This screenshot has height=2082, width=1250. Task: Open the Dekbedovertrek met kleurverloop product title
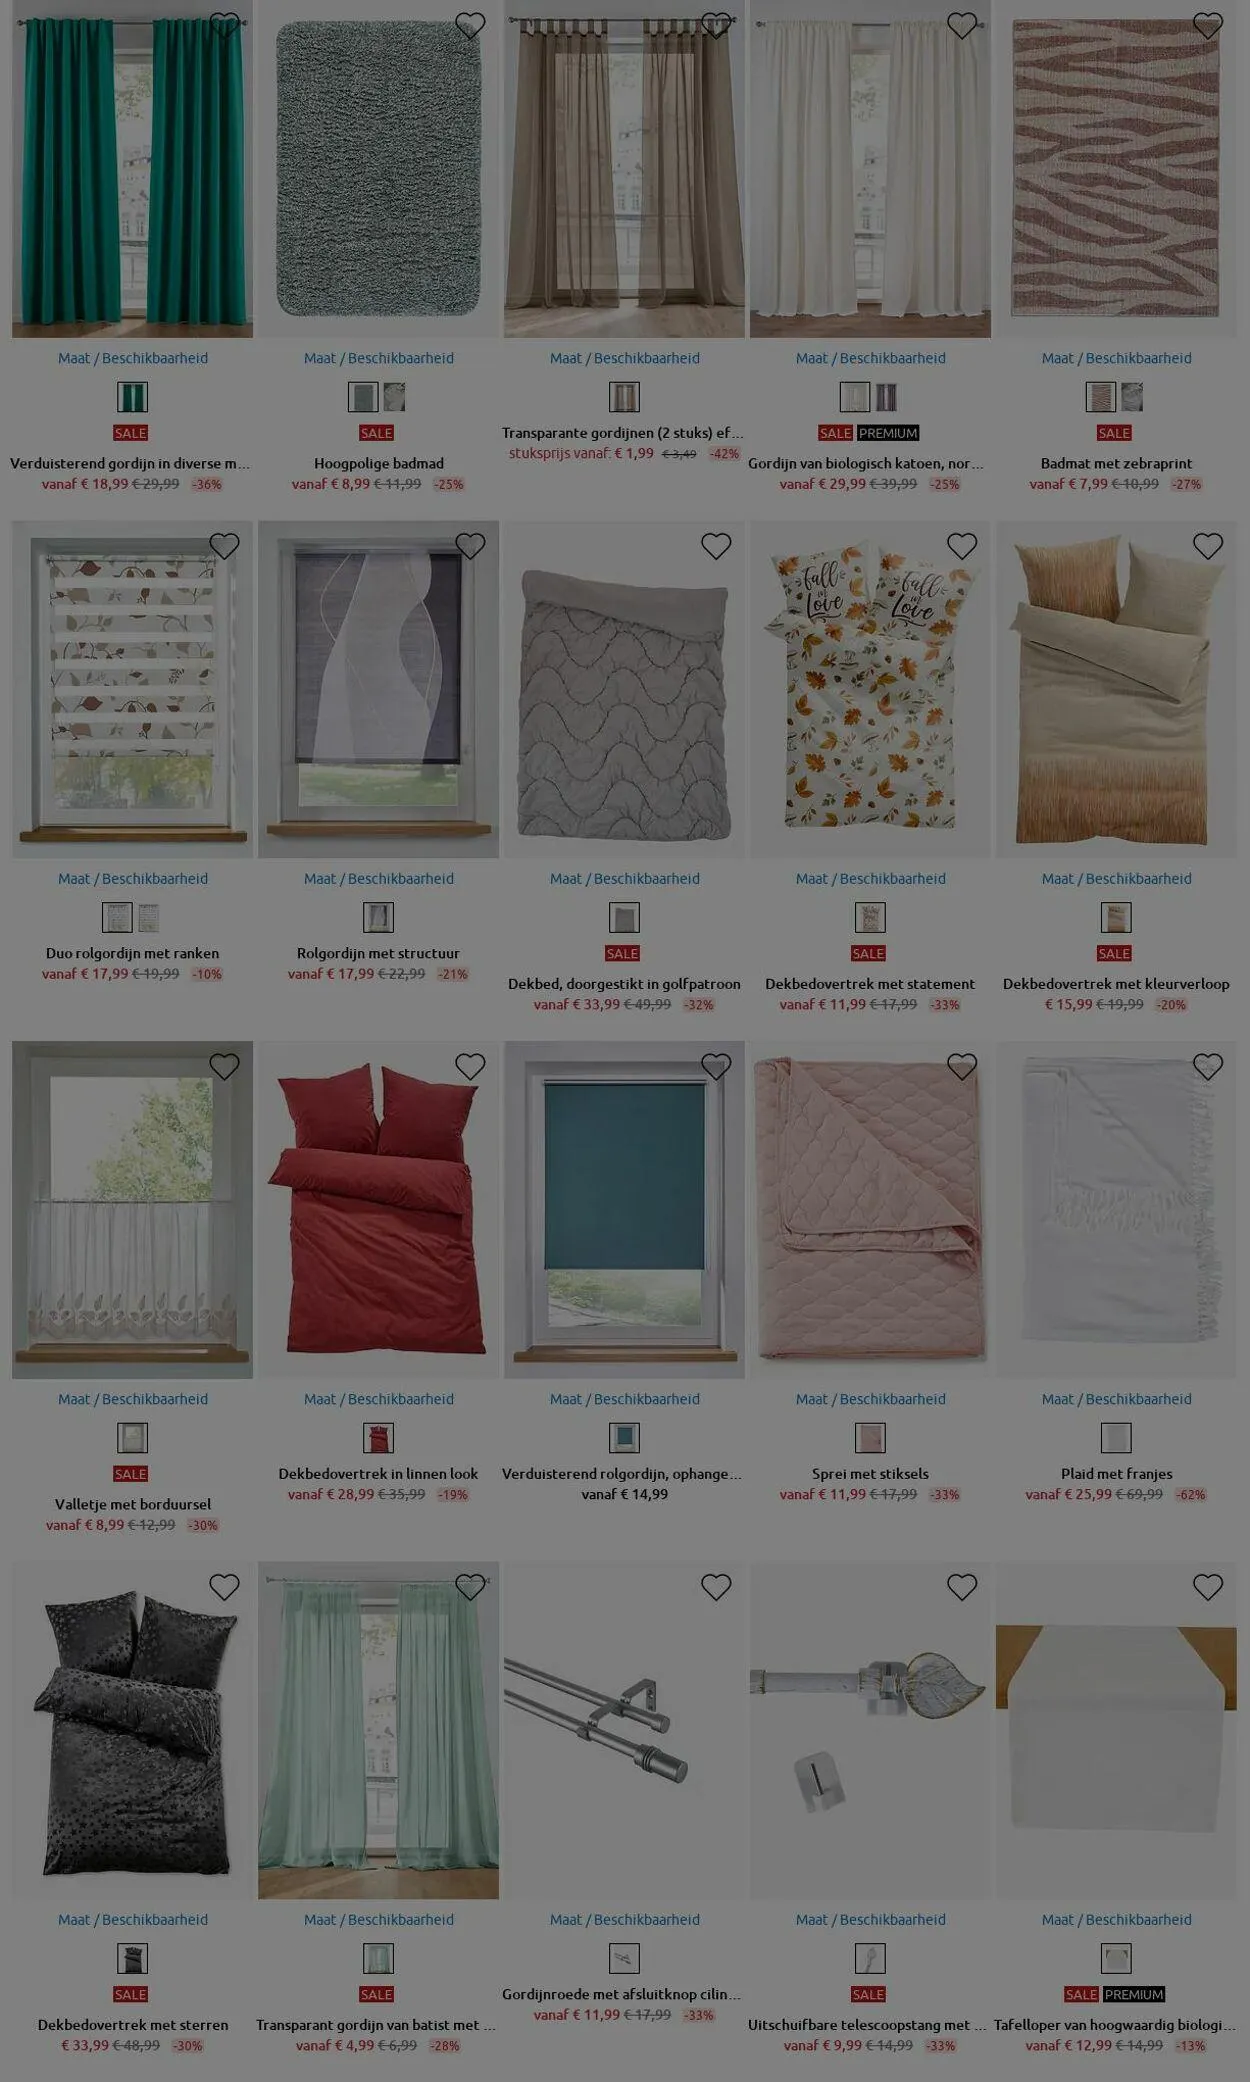1116,984
